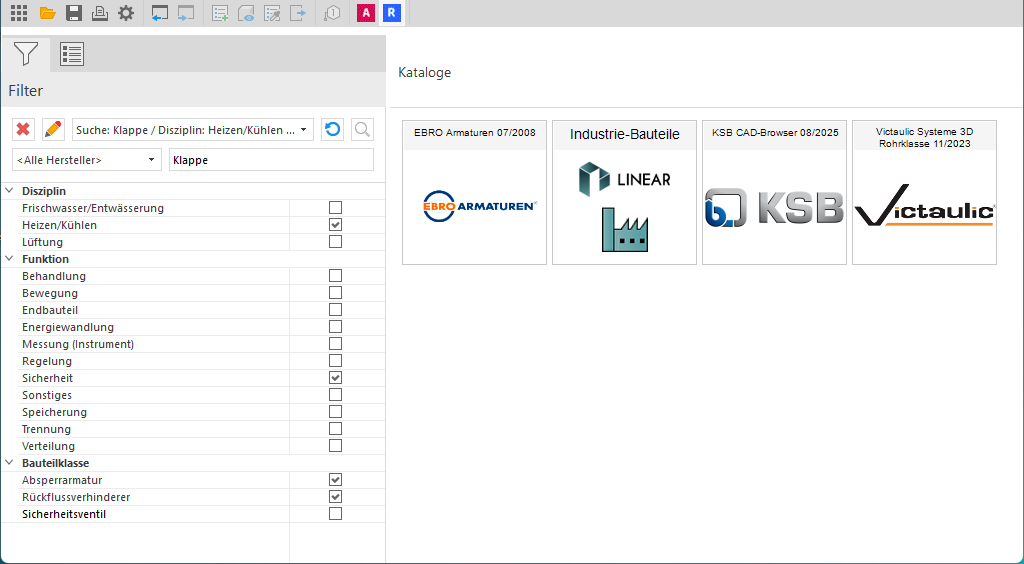1024x564 pixels.
Task: Click the window with left arrow icon
Action: [x=160, y=13]
